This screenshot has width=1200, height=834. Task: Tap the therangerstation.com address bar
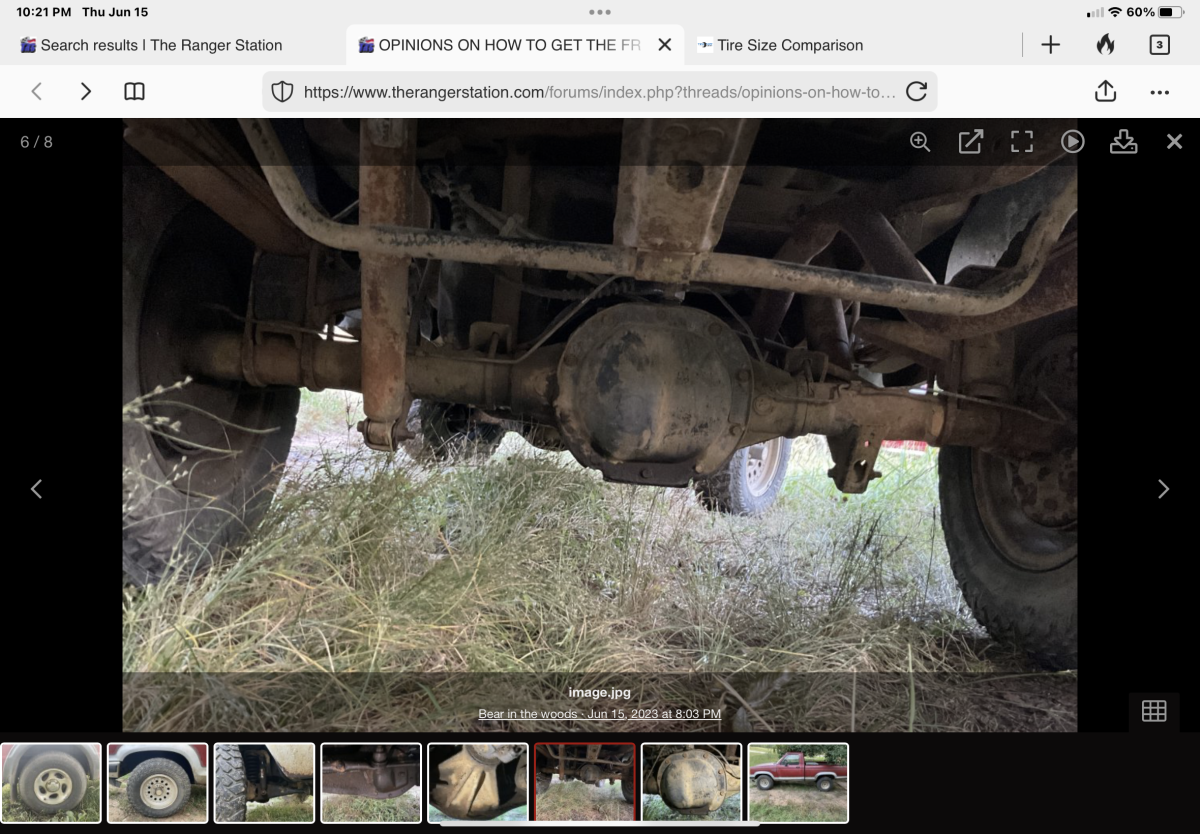600,92
